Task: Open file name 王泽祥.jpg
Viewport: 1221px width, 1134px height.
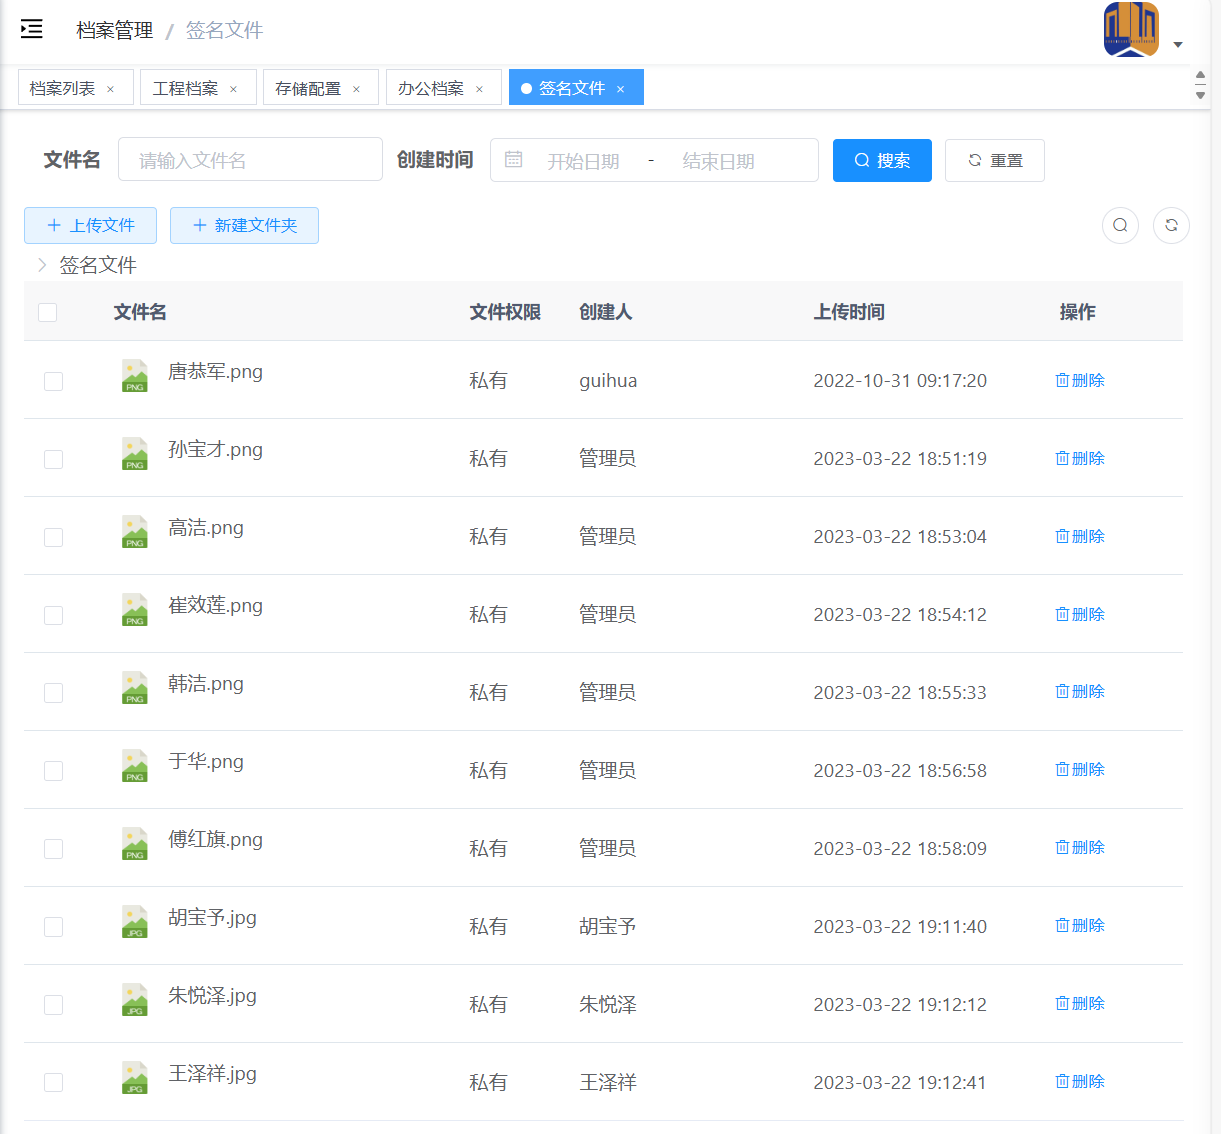Action: pos(212,1074)
